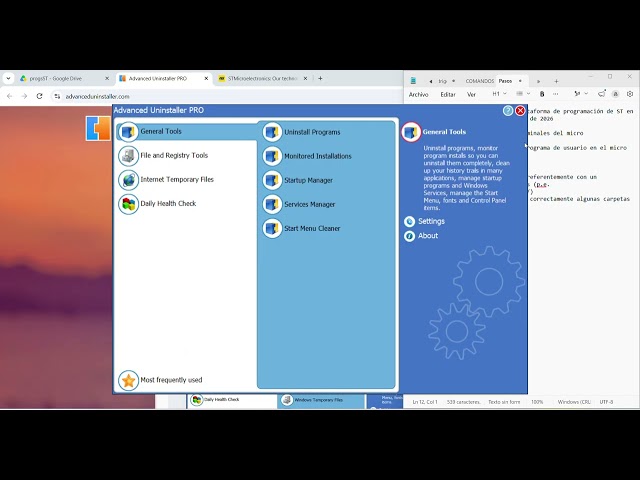Open Notepad Editar menu
640x480 pixels.
448,94
